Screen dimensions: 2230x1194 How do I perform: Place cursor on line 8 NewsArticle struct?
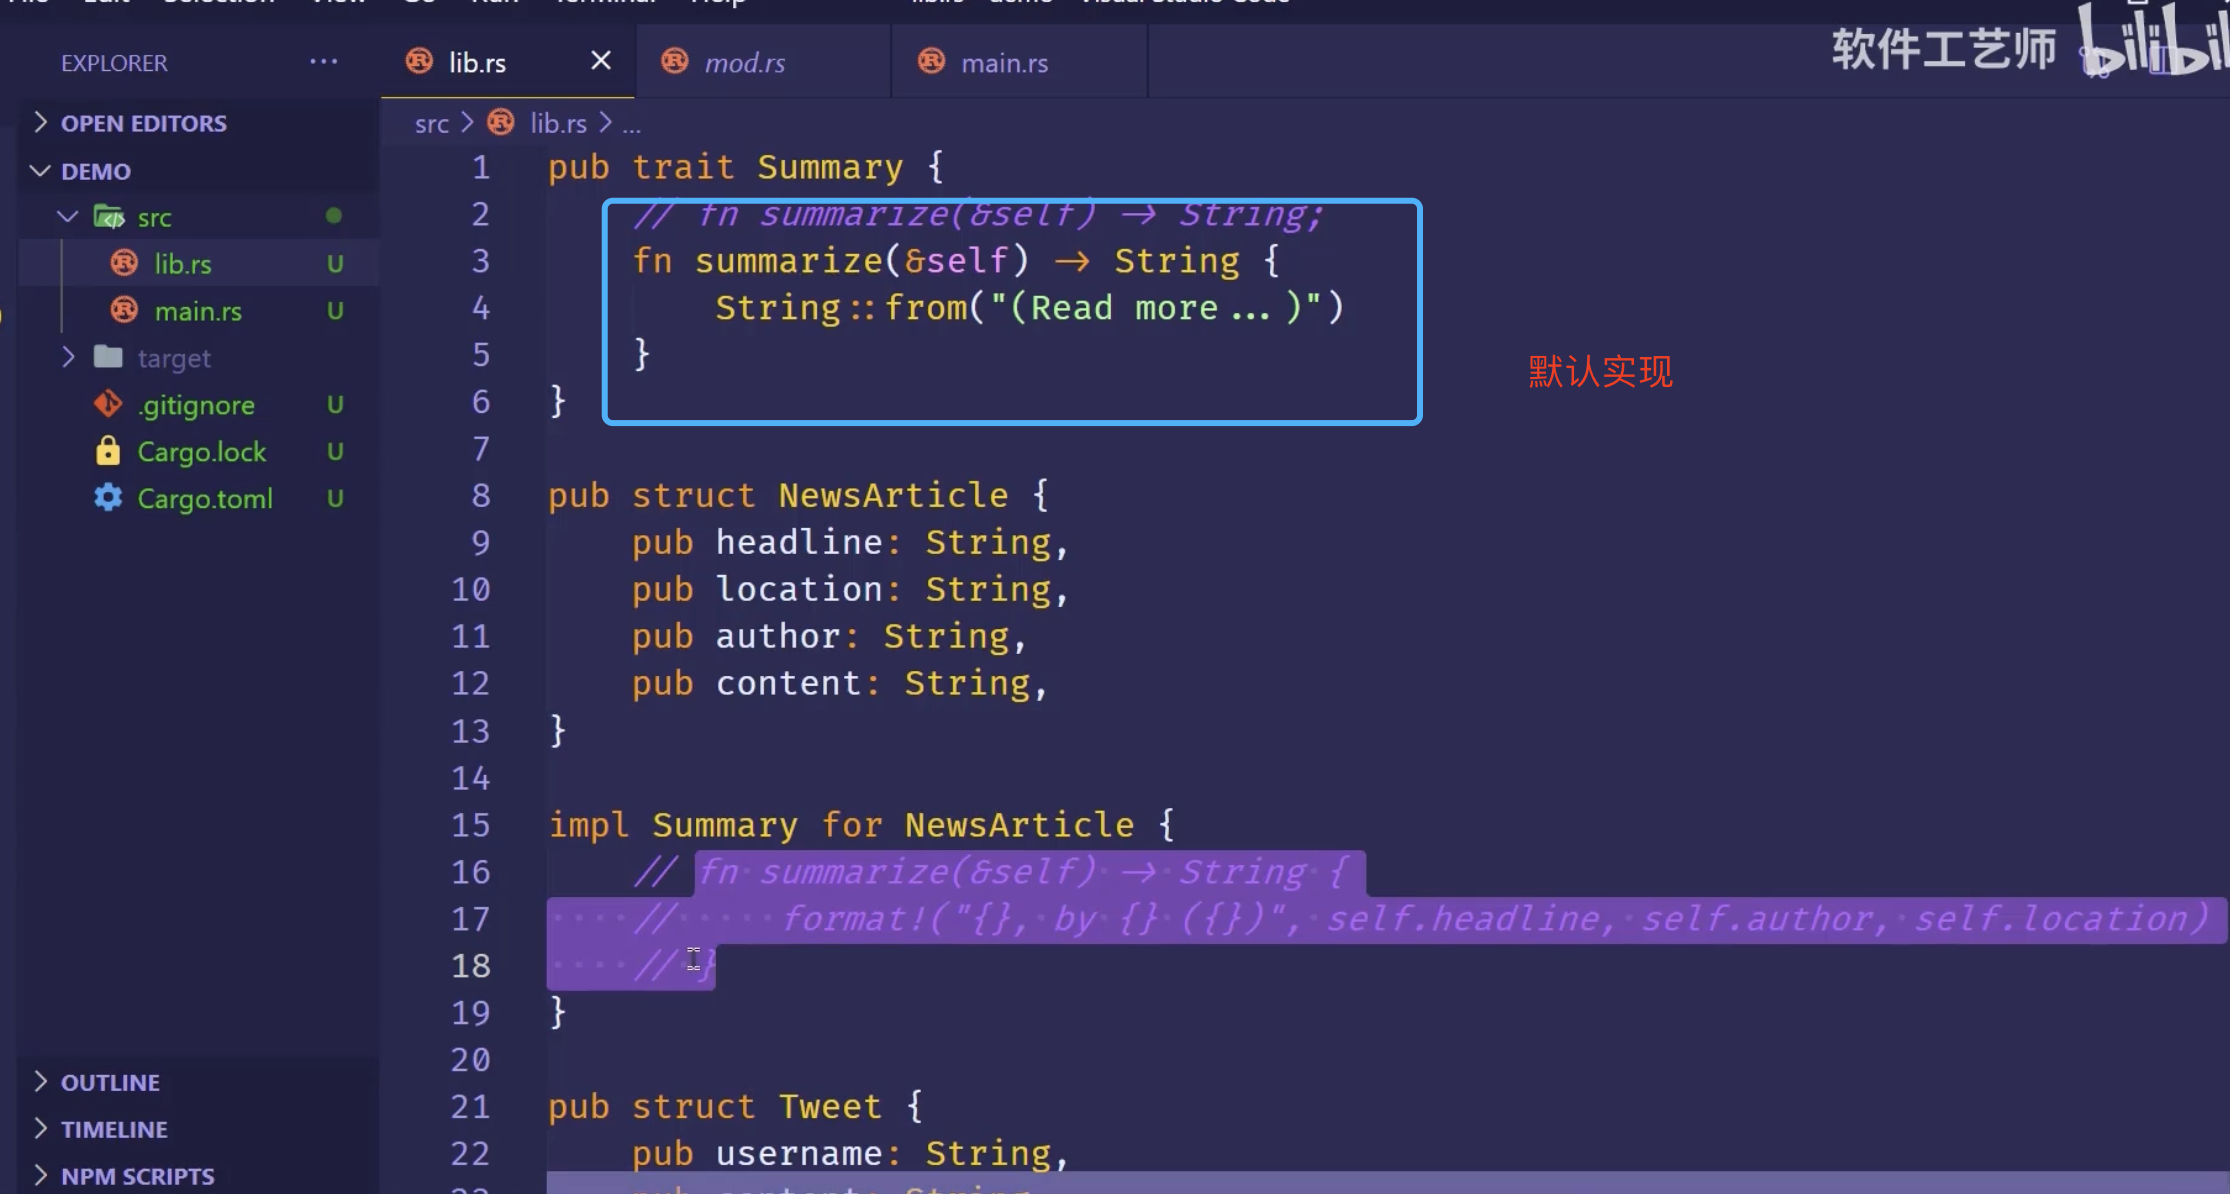click(x=892, y=495)
